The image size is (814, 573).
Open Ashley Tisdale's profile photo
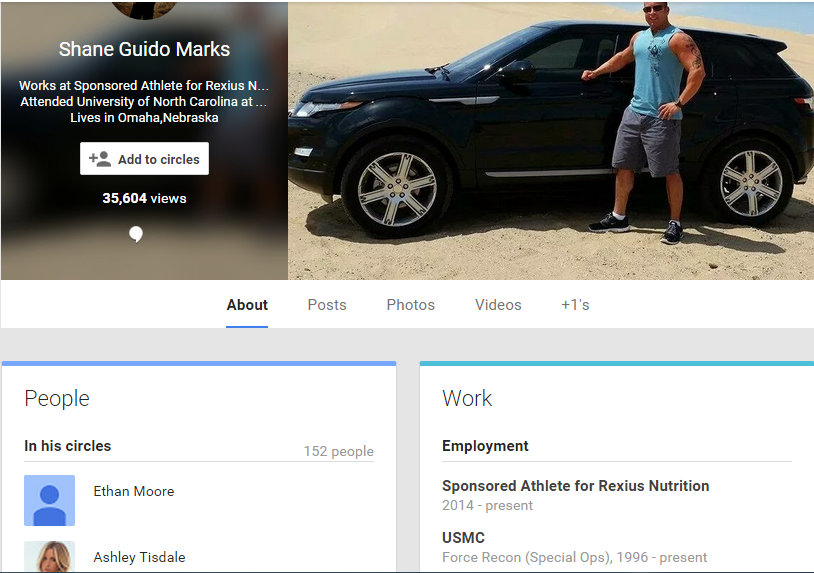tap(50, 557)
